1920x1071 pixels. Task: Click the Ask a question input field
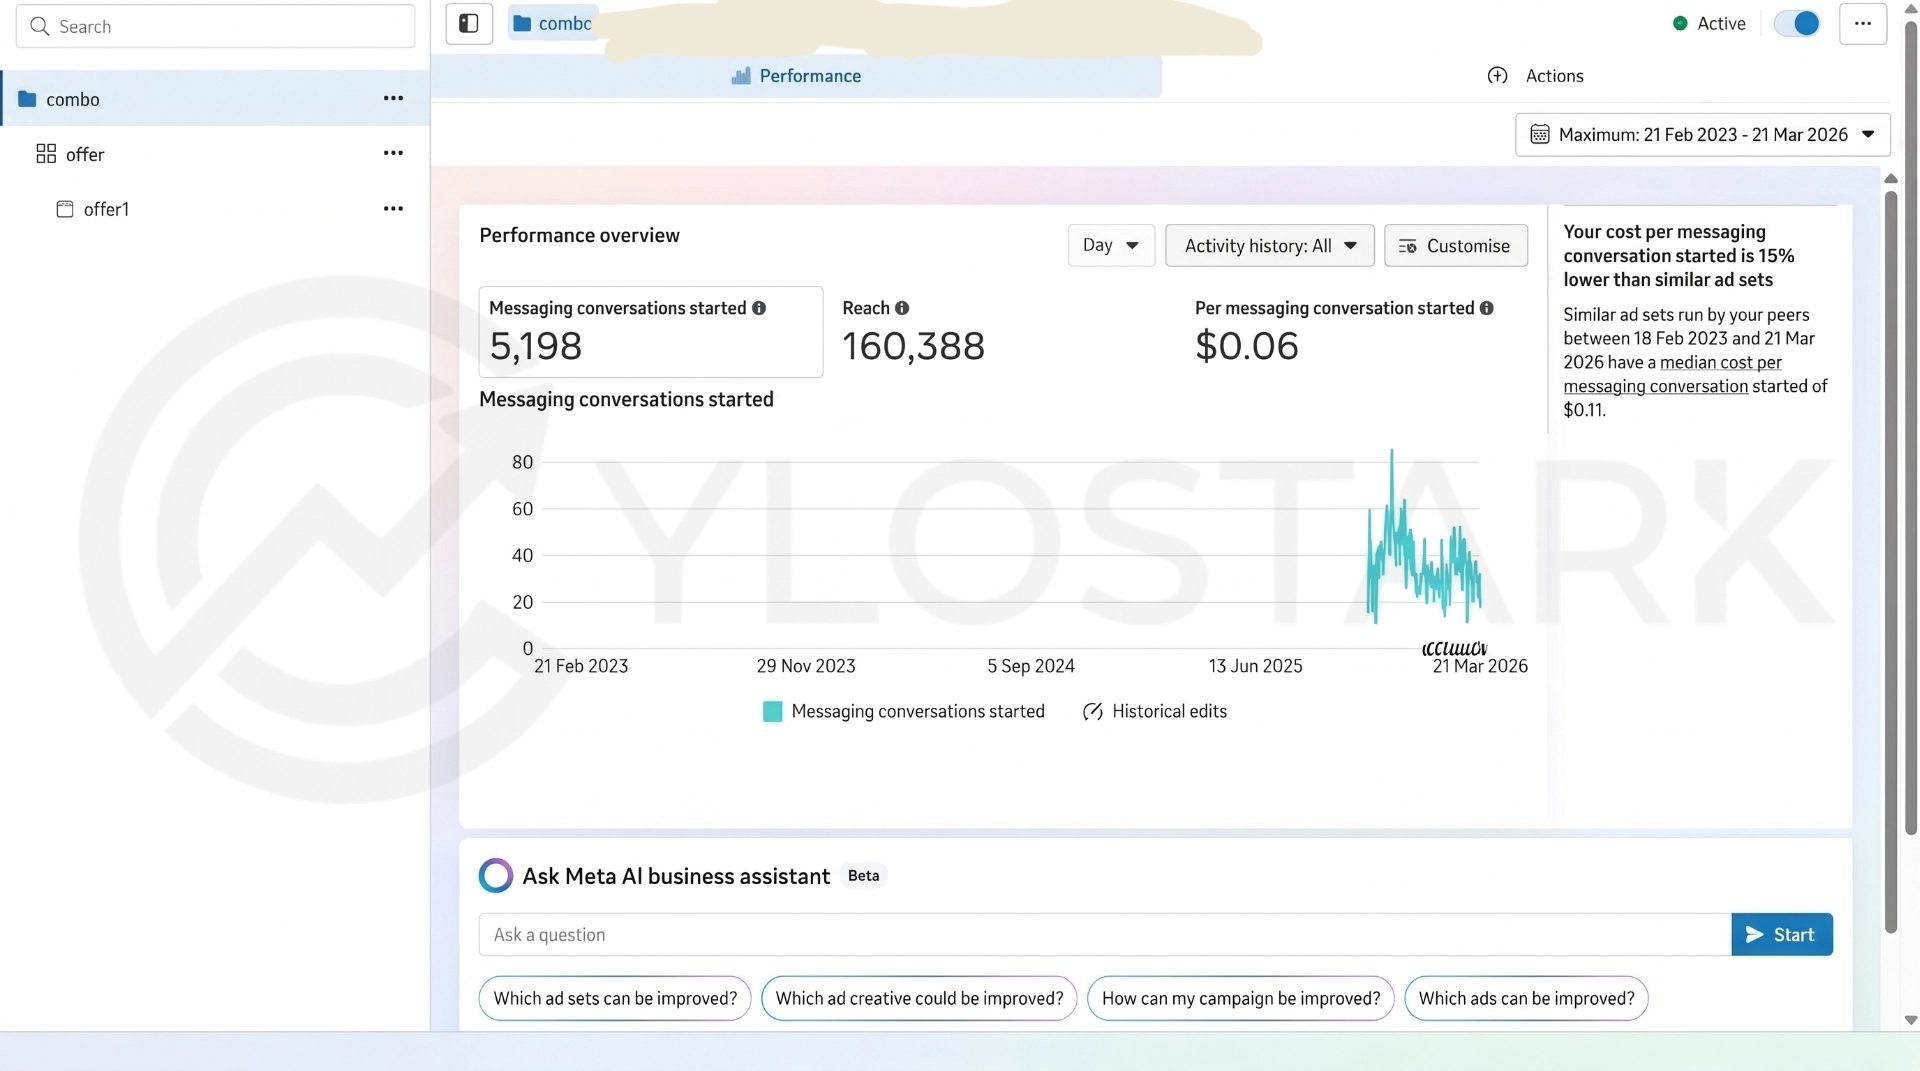coord(1104,934)
